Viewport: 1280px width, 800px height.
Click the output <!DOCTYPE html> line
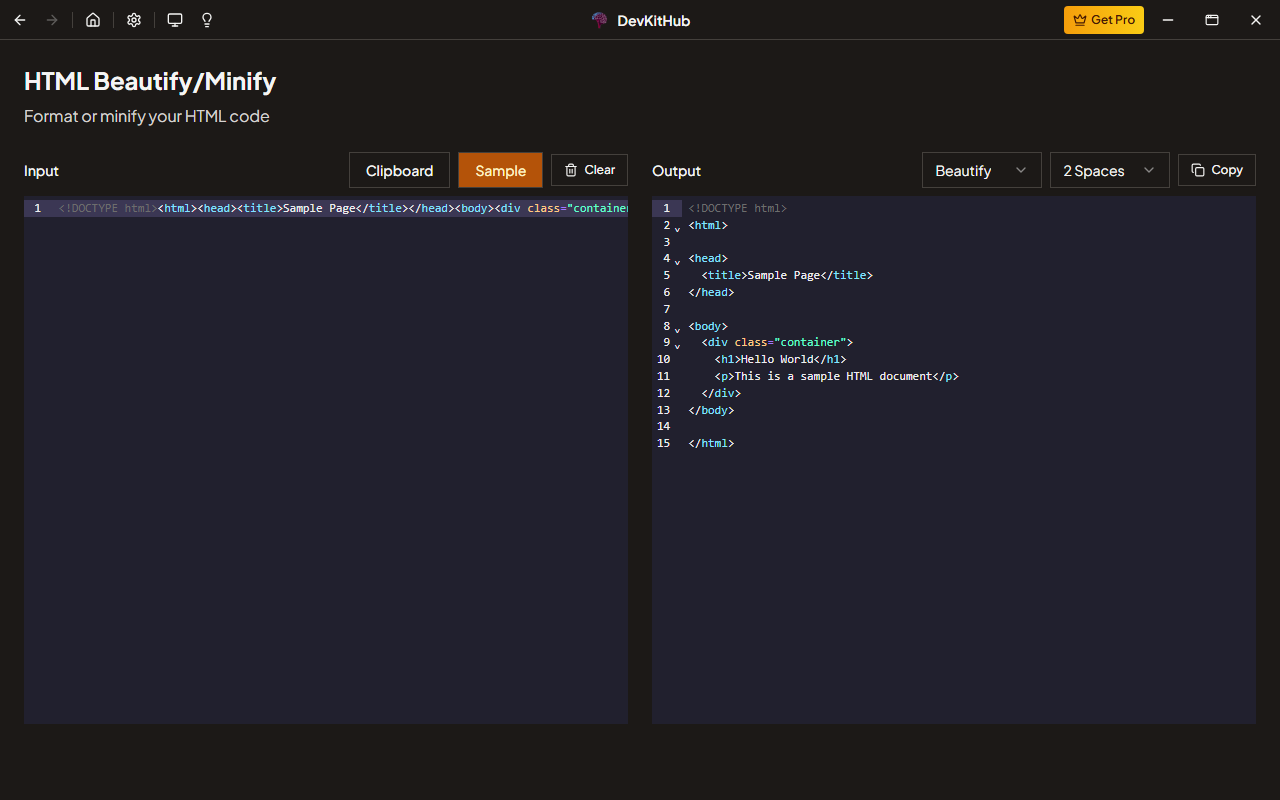(738, 208)
